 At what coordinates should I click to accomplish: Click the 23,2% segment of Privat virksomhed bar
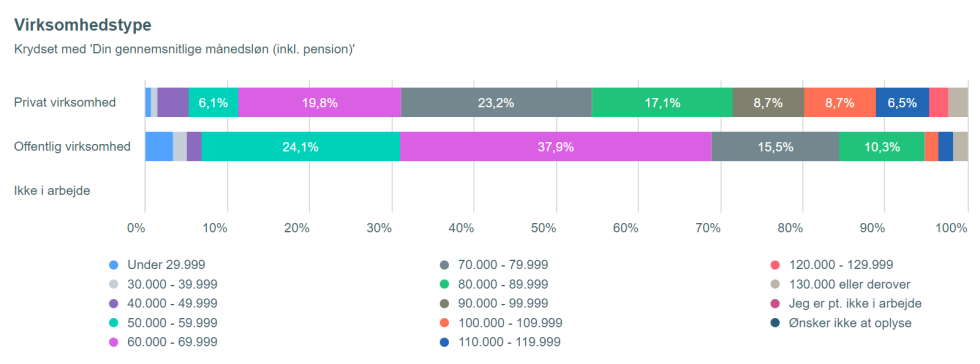[496, 103]
